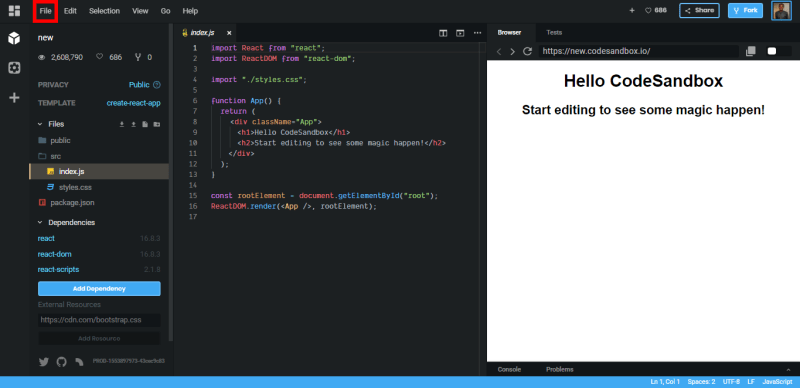Click the Fork button

point(745,10)
